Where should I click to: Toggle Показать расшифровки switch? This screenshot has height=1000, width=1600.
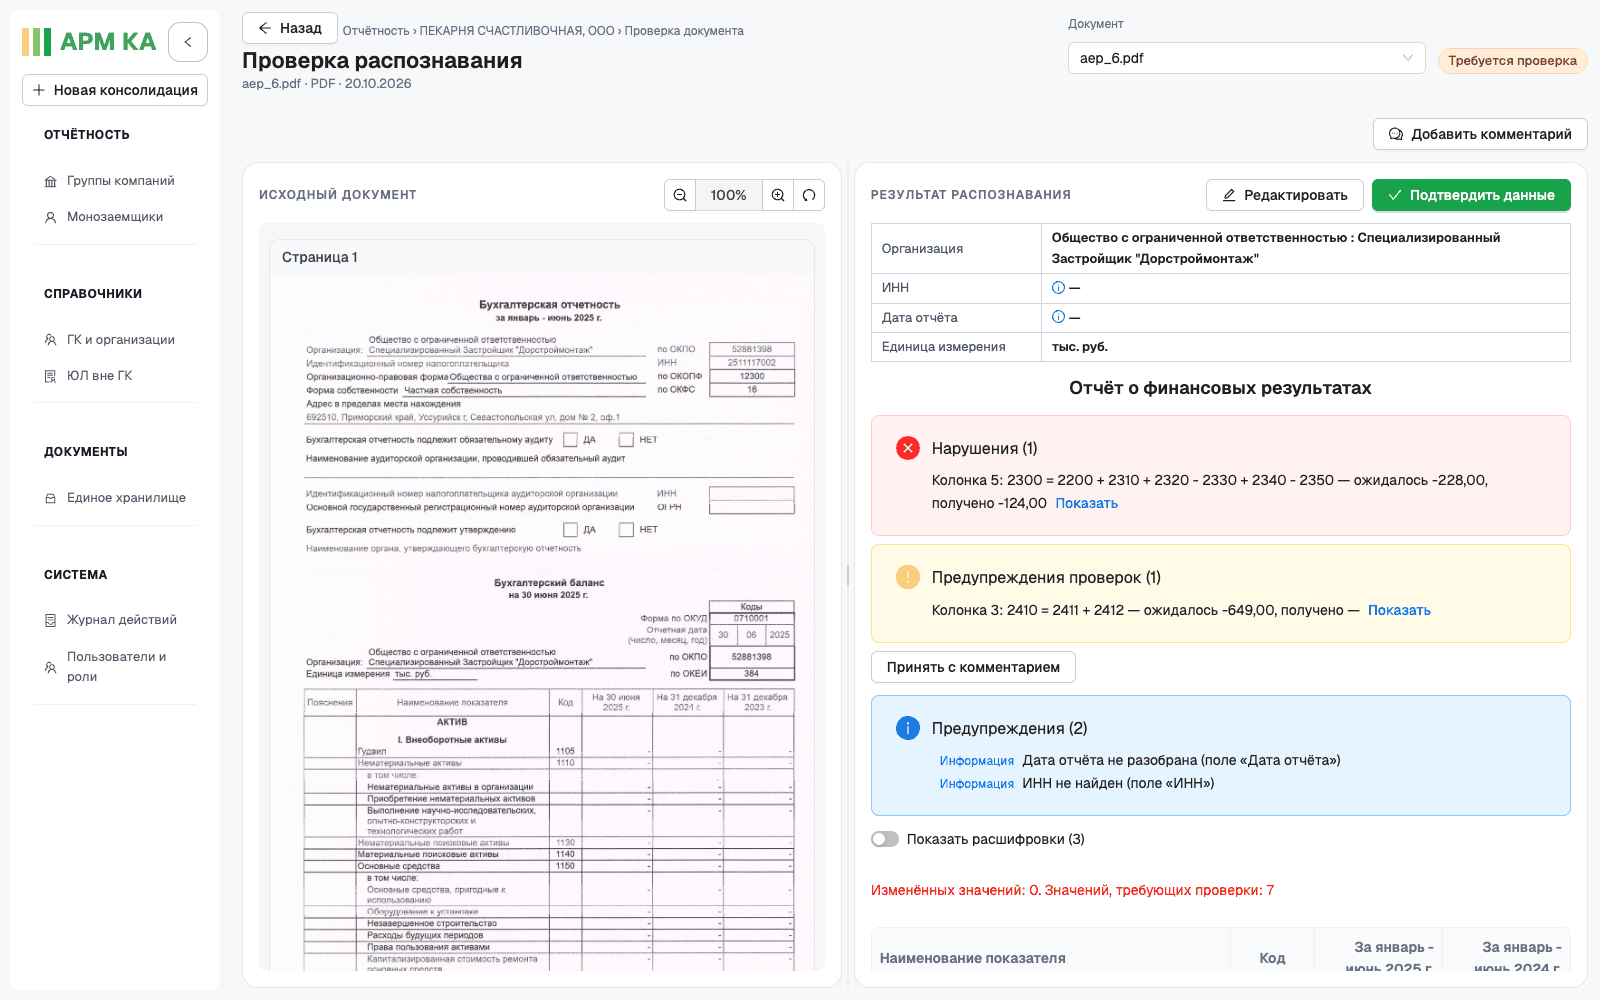pyautogui.click(x=885, y=839)
